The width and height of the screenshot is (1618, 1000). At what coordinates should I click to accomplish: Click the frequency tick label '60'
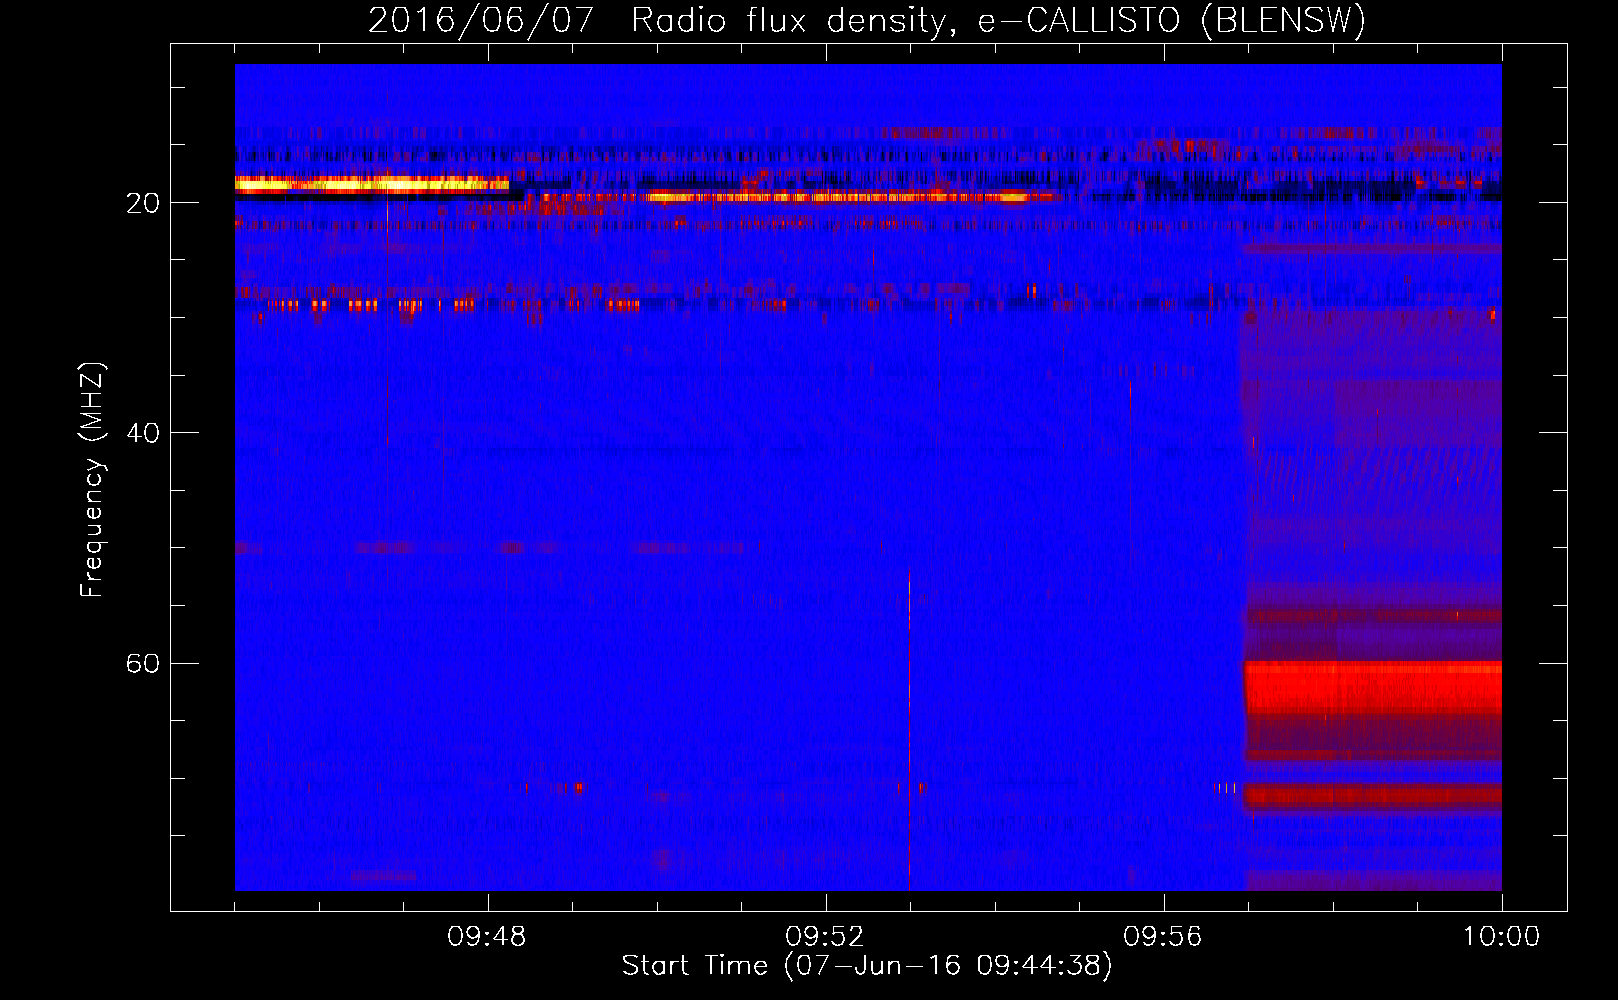click(x=142, y=664)
